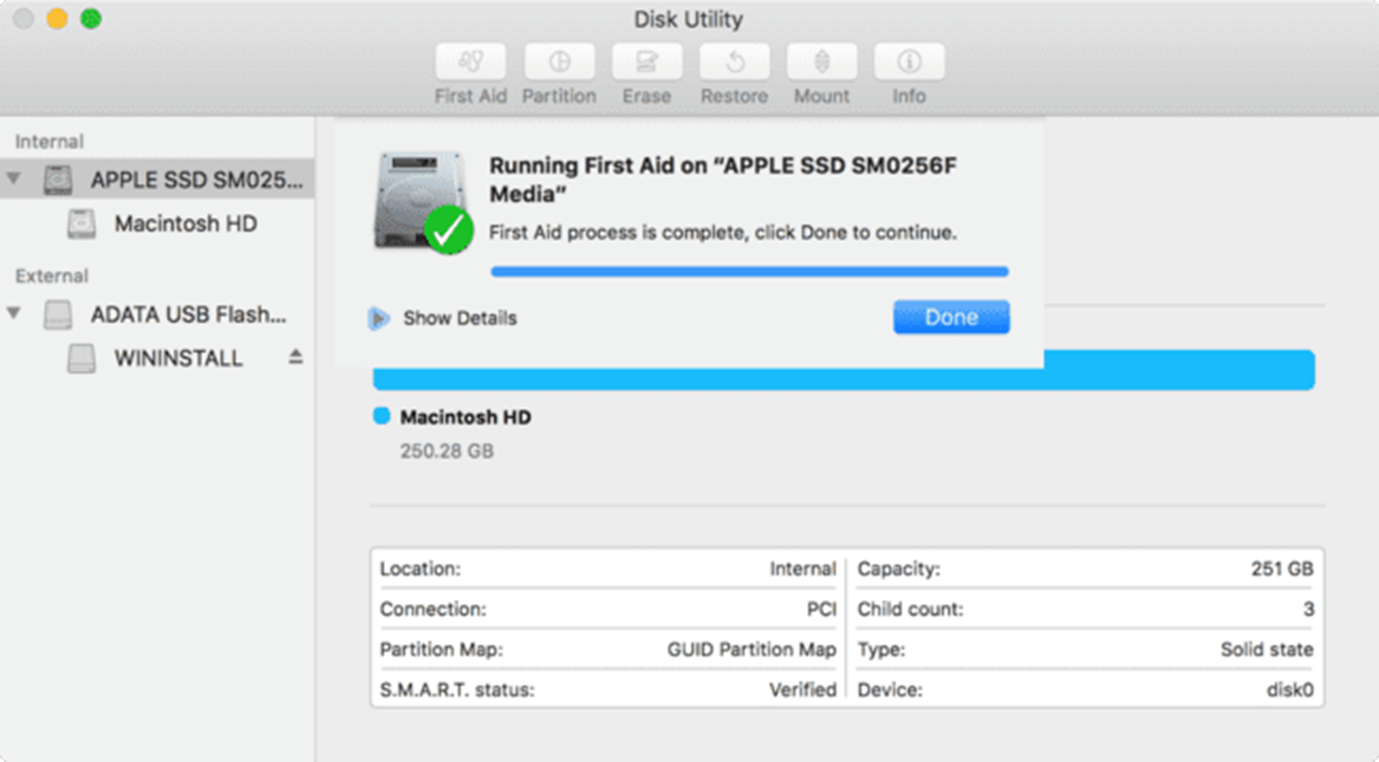Click the Type value Solid state
Viewport: 1379px width, 762px height.
pyautogui.click(x=1267, y=650)
